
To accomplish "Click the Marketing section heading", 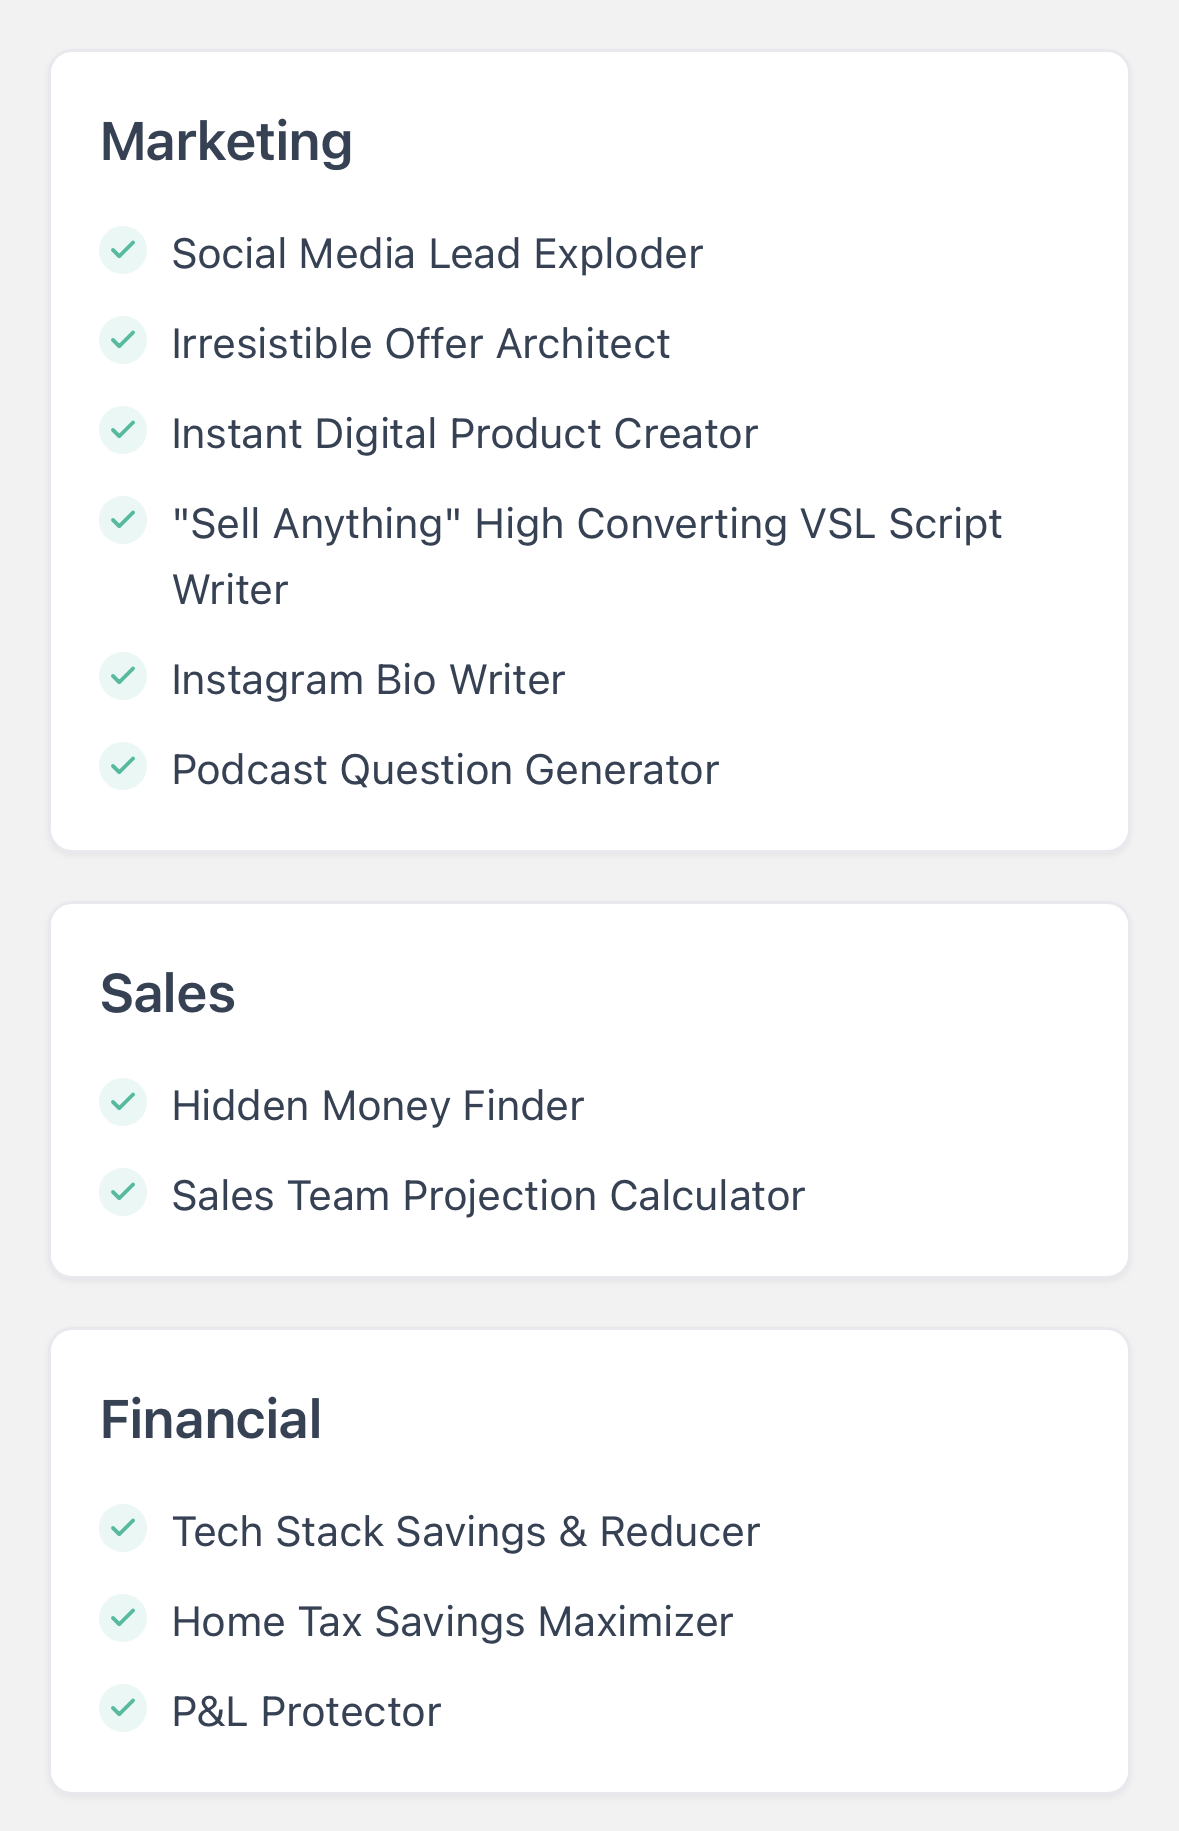I will (x=227, y=141).
